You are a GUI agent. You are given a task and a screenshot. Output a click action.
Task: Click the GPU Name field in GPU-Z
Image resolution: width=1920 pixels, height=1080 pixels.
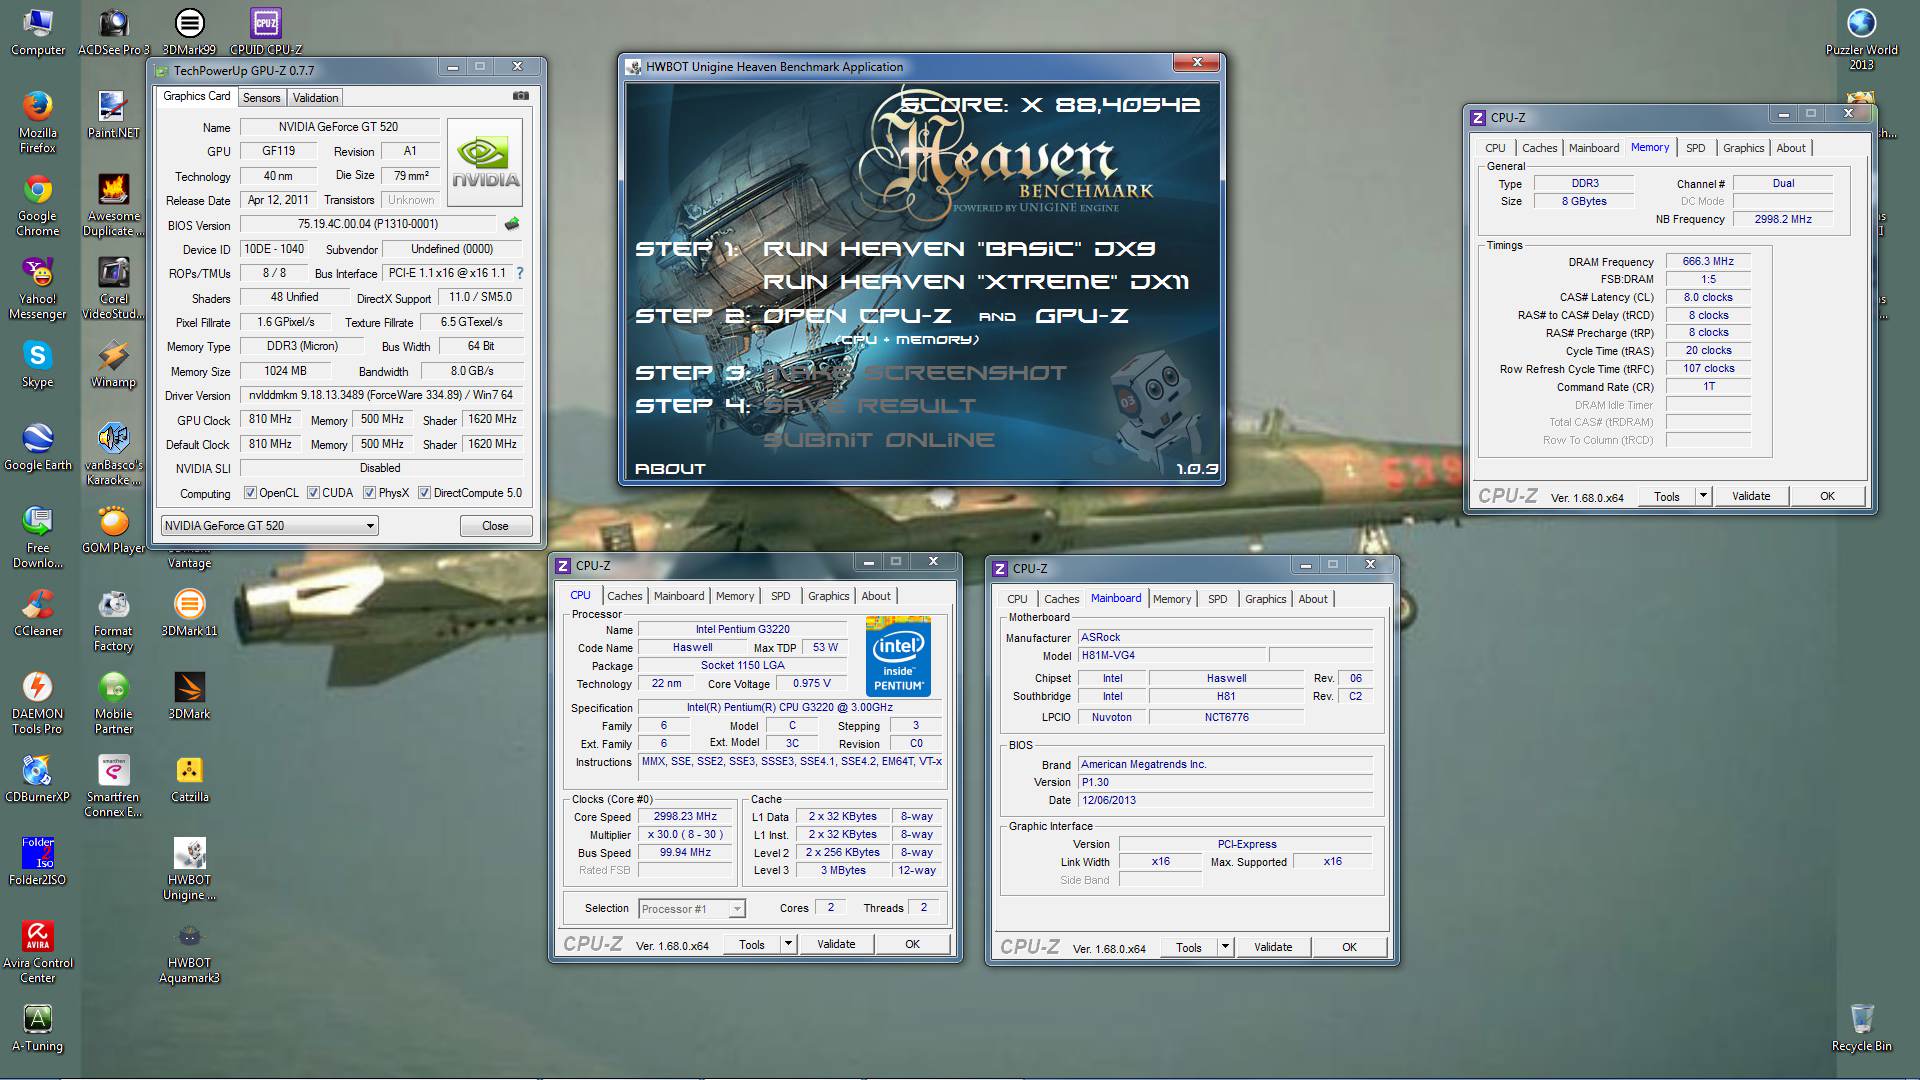(338, 127)
